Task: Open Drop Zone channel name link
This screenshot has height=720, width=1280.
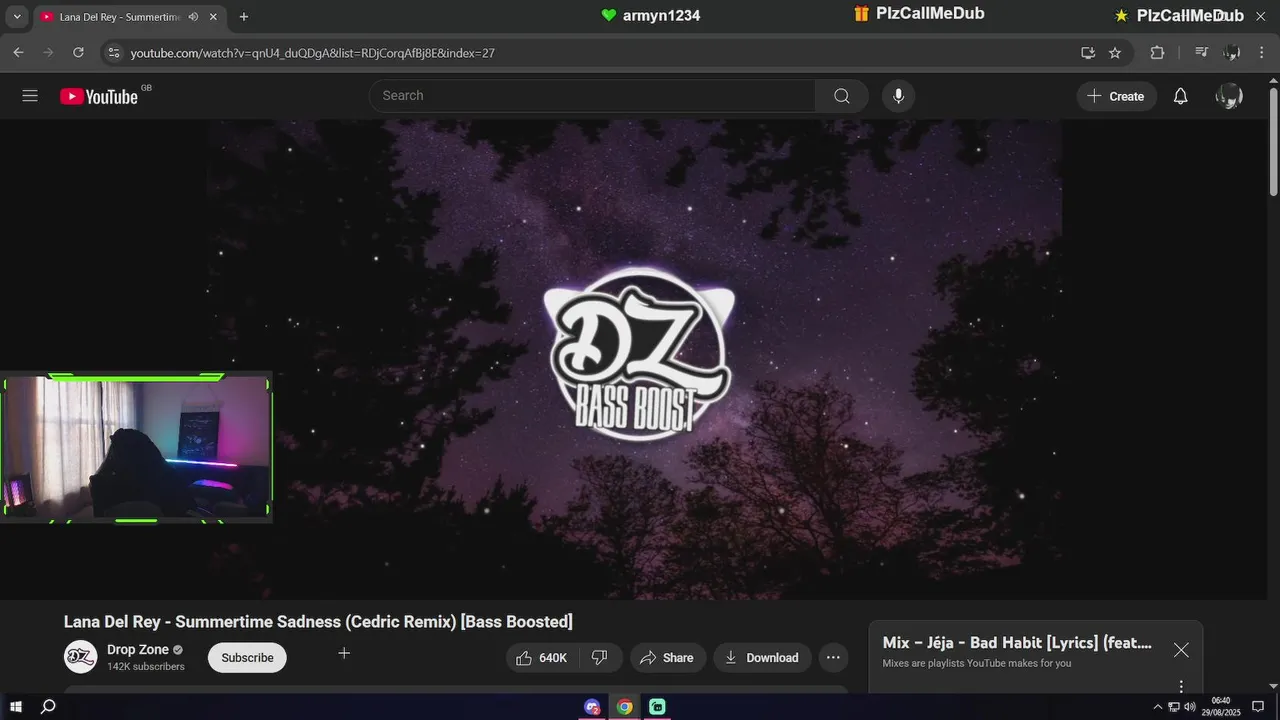Action: [138, 650]
